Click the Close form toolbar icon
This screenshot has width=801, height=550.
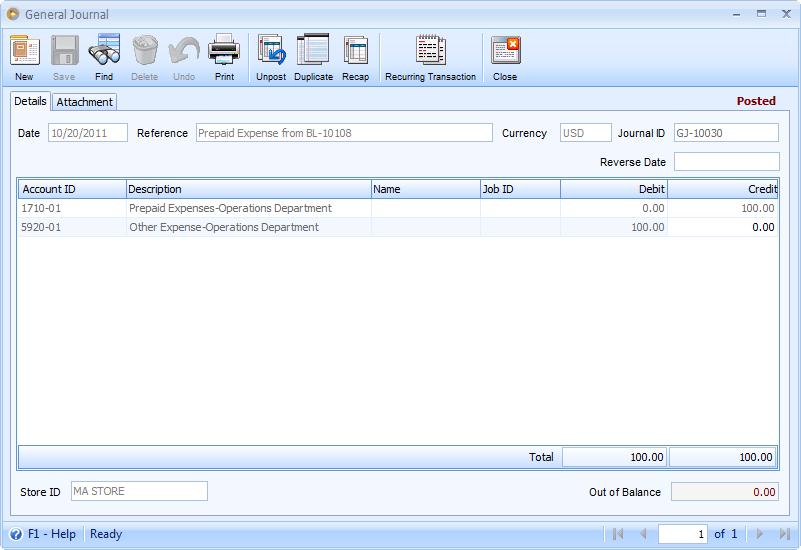click(x=505, y=50)
